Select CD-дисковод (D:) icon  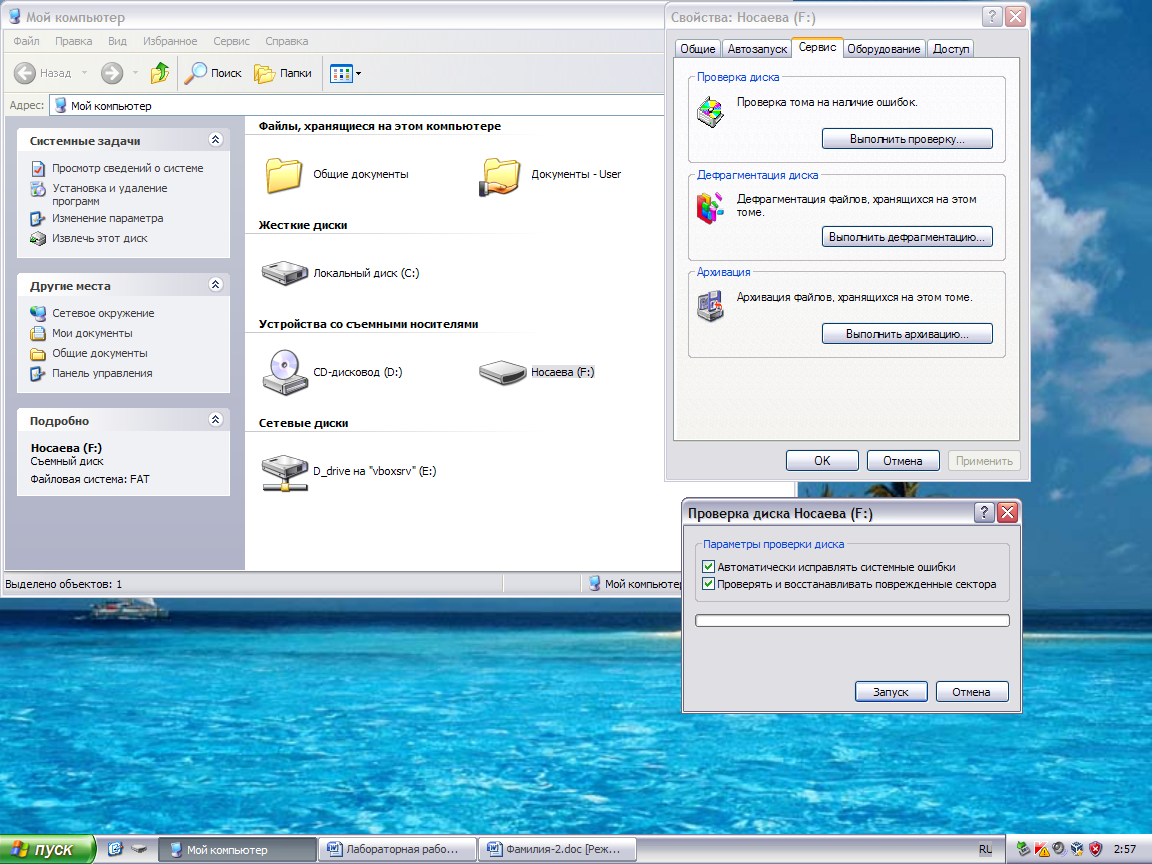point(285,372)
